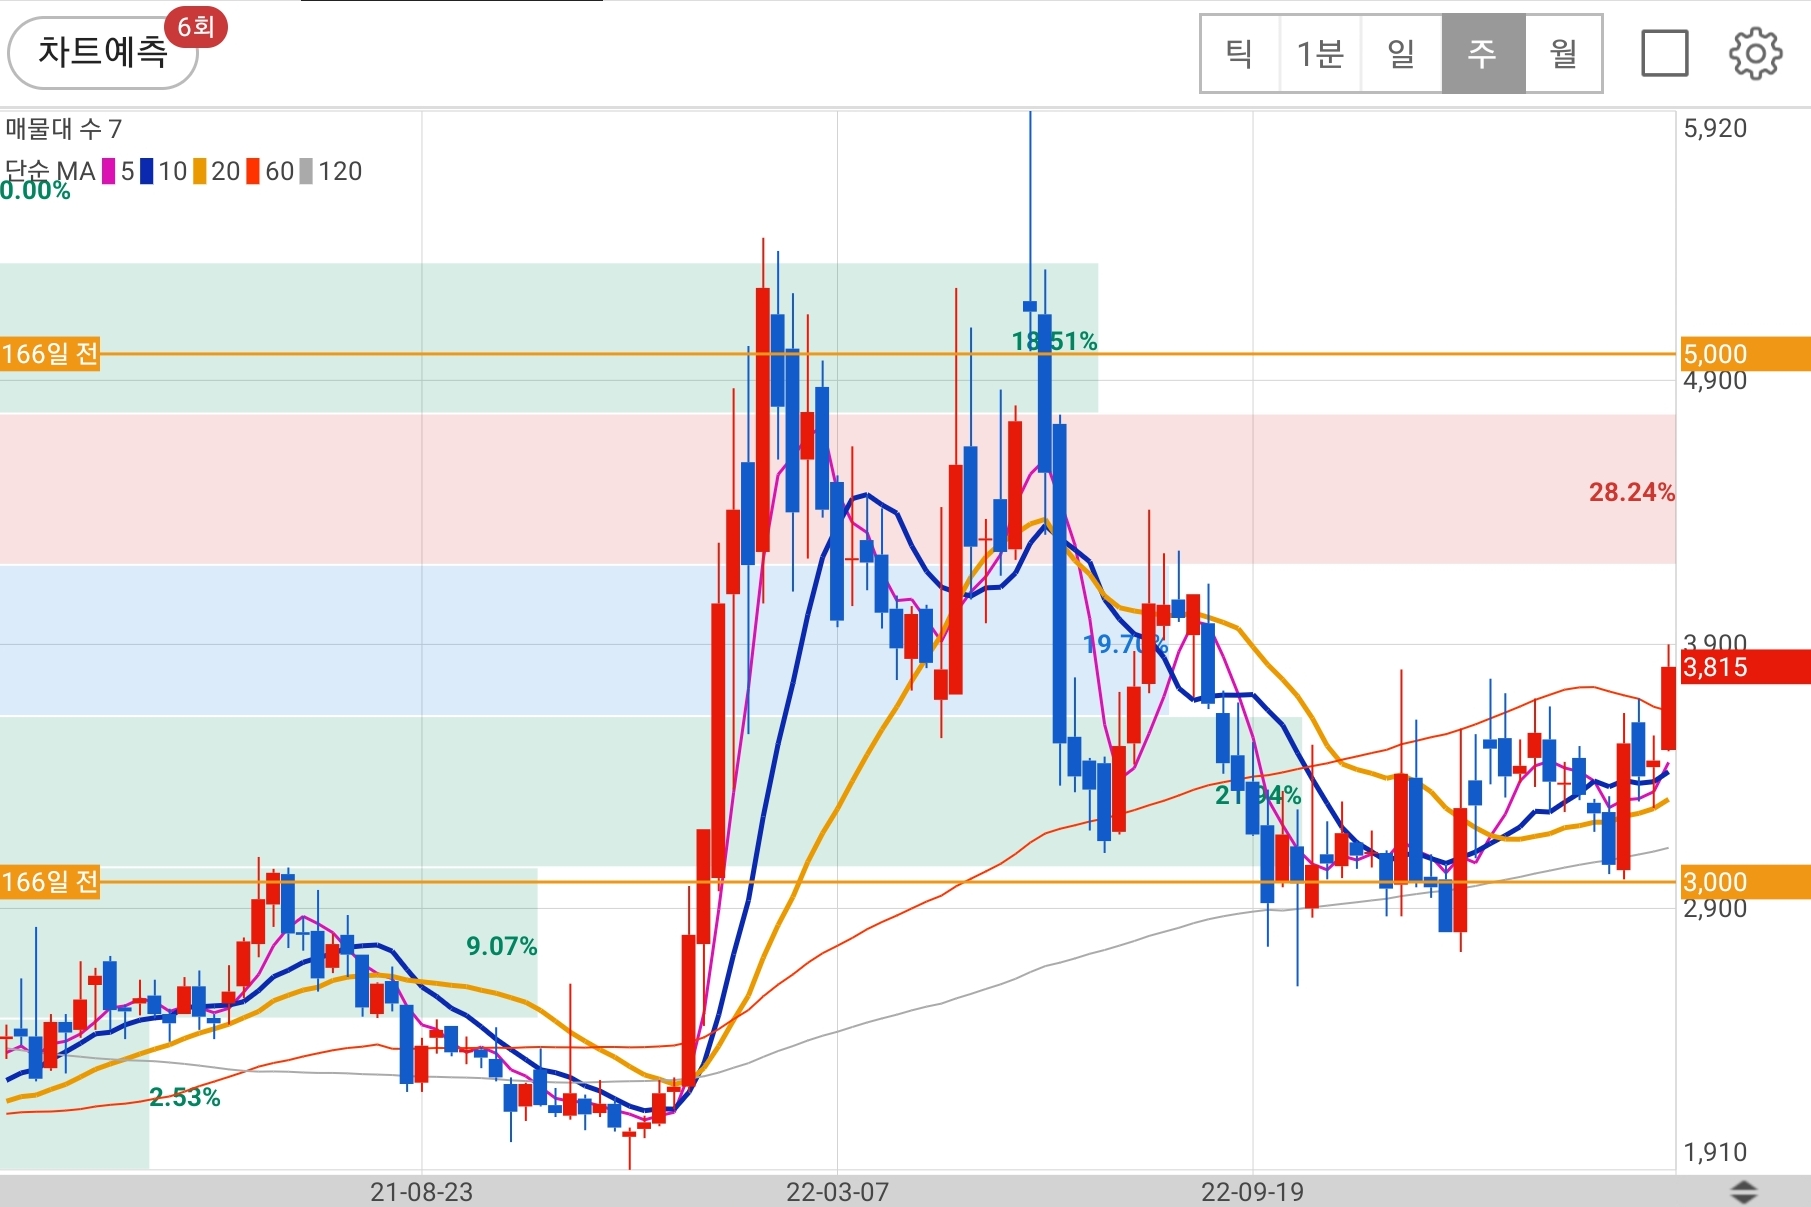Click the lower 166일 전 line label
The image size is (1811, 1207).
click(50, 882)
